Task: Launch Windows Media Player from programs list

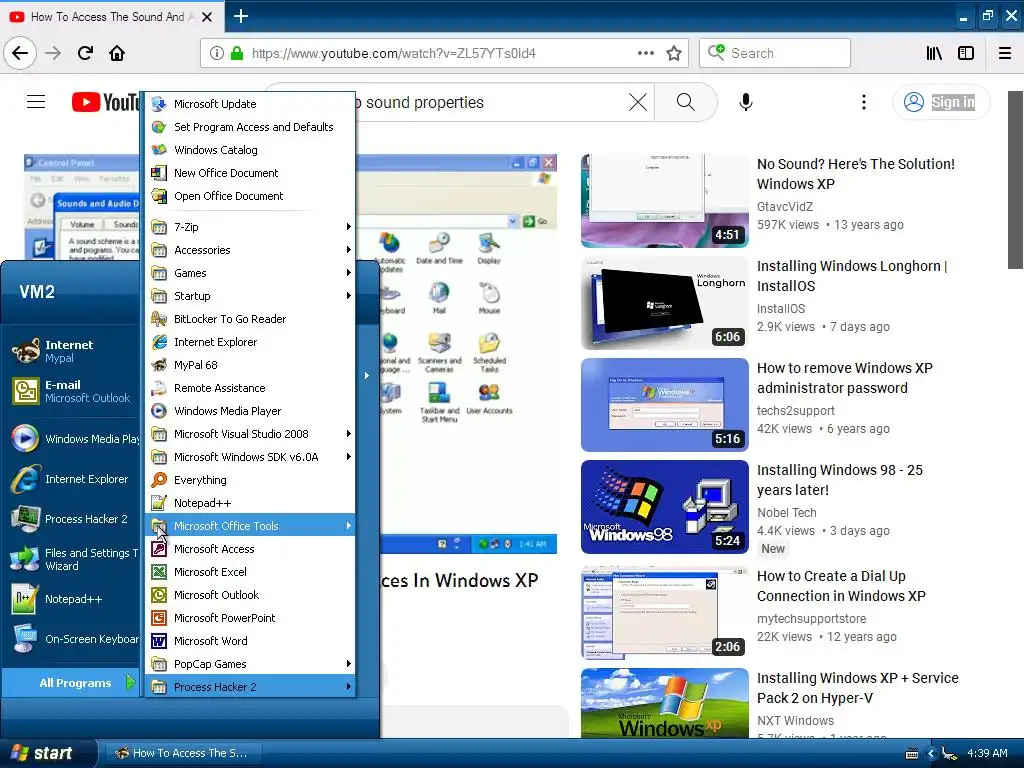Action: pos(250,411)
